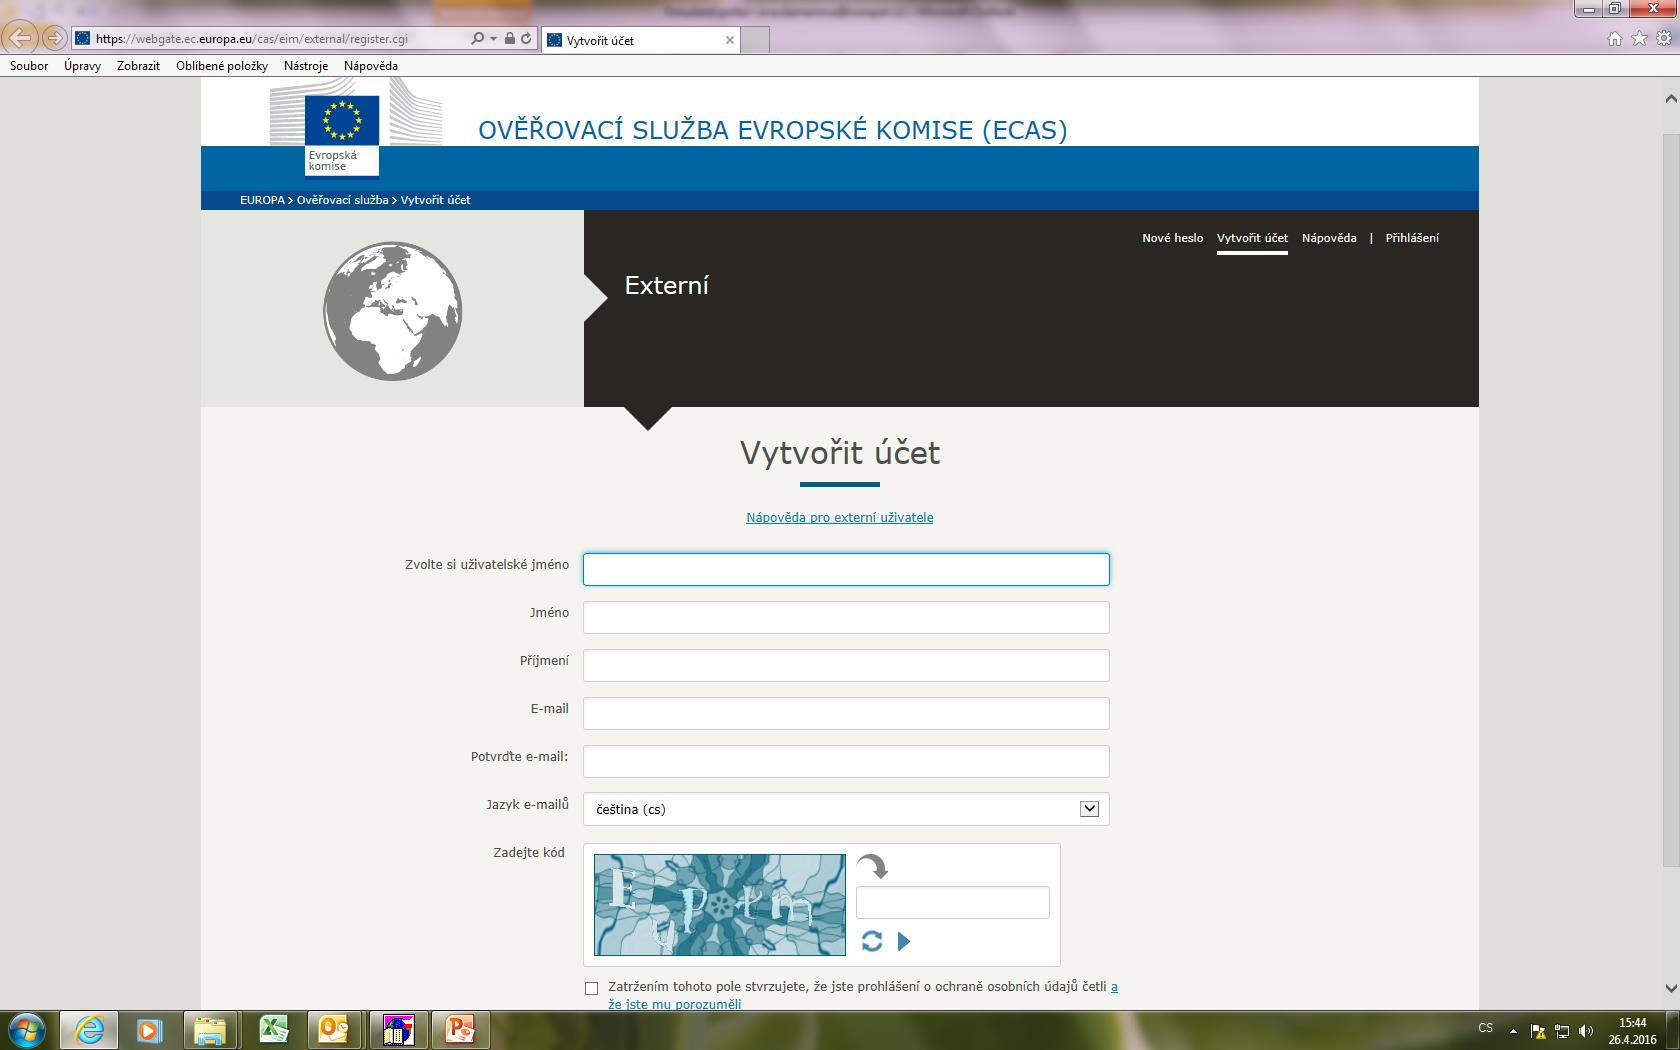Viewport: 1680px width, 1050px height.
Task: Open the building-icon app on taskbar
Action: (398, 1029)
